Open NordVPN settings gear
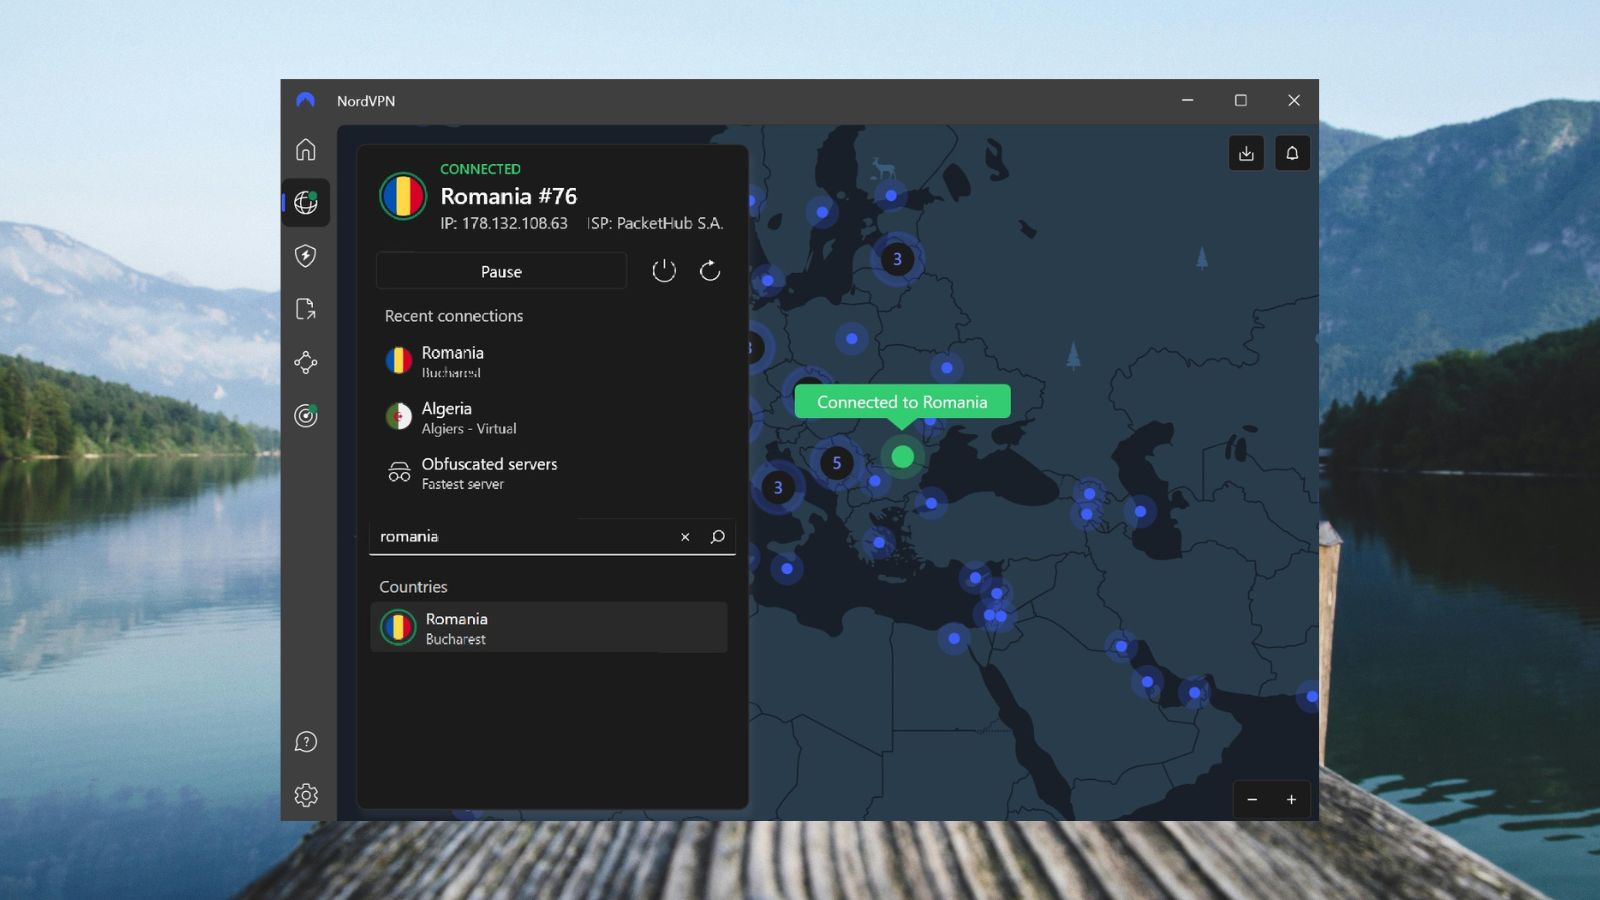This screenshot has width=1600, height=900. tap(305, 794)
